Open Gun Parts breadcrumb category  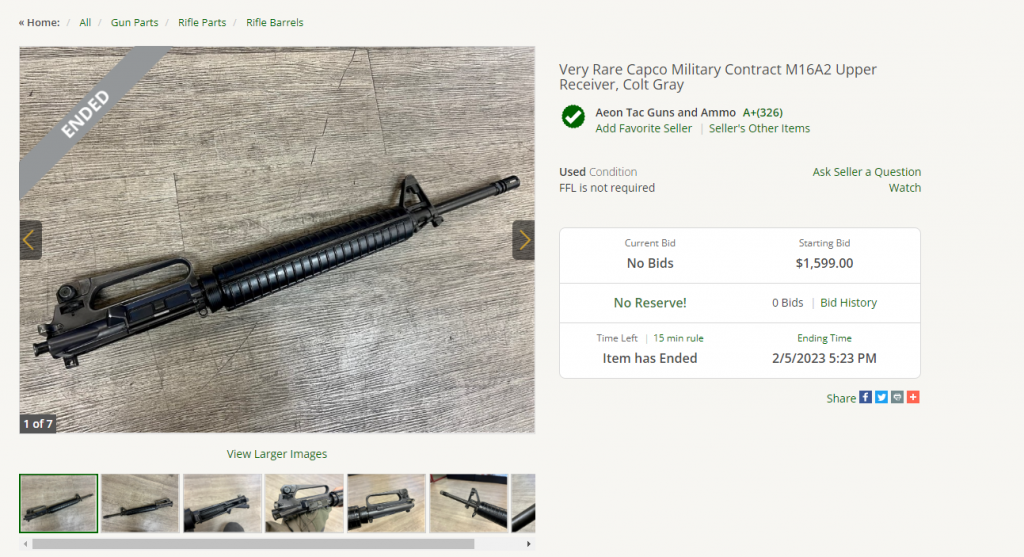point(134,22)
